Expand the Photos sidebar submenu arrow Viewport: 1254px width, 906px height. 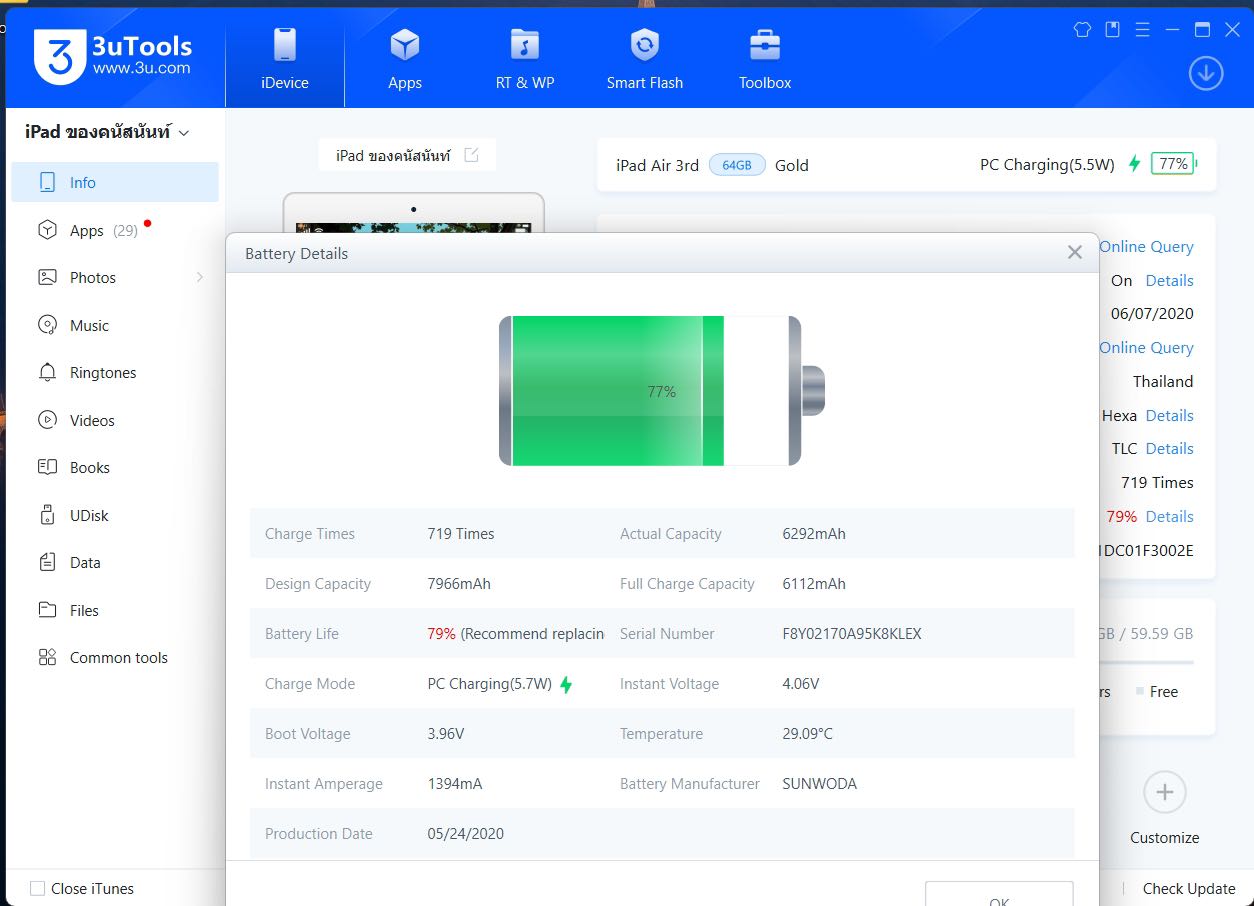click(200, 277)
